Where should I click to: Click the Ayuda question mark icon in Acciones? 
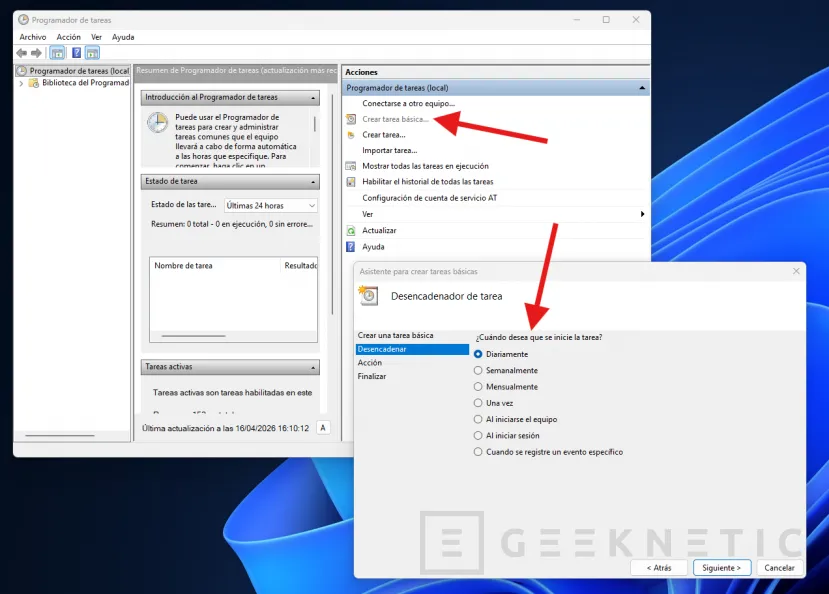coord(351,247)
